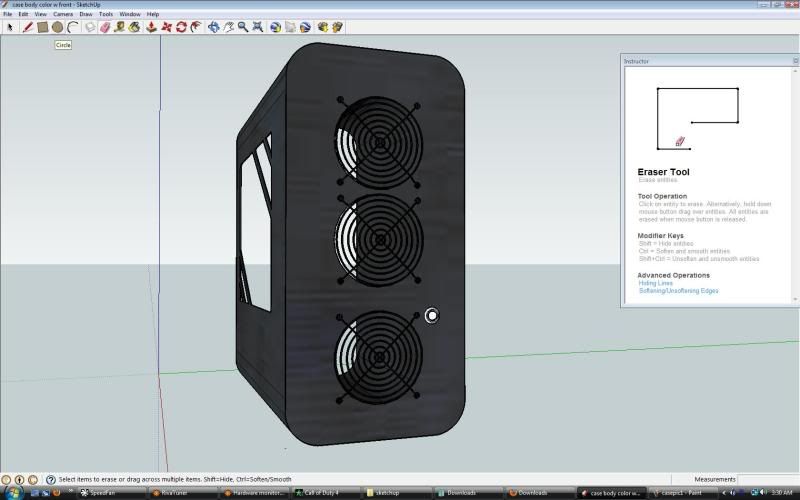Select the Tape Measure tool
Viewport: 800px width, 500px height.
120,27
